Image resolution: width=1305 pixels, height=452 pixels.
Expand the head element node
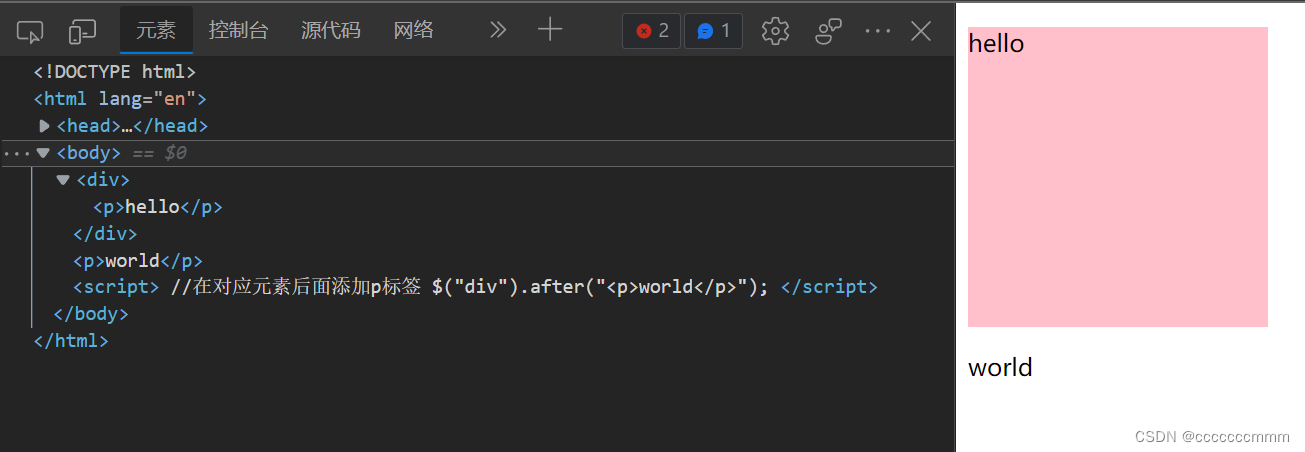(x=44, y=126)
